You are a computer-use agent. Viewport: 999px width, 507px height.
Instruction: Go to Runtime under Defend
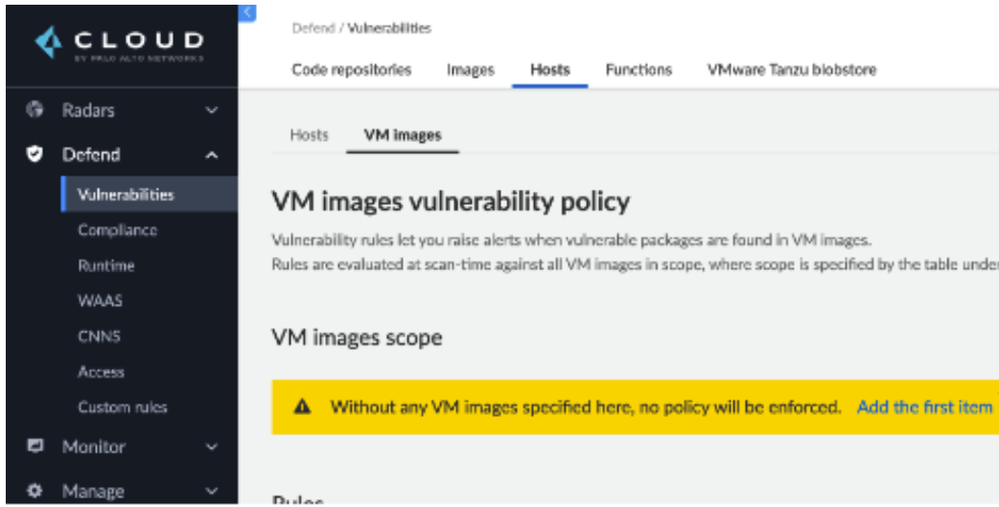click(x=106, y=266)
